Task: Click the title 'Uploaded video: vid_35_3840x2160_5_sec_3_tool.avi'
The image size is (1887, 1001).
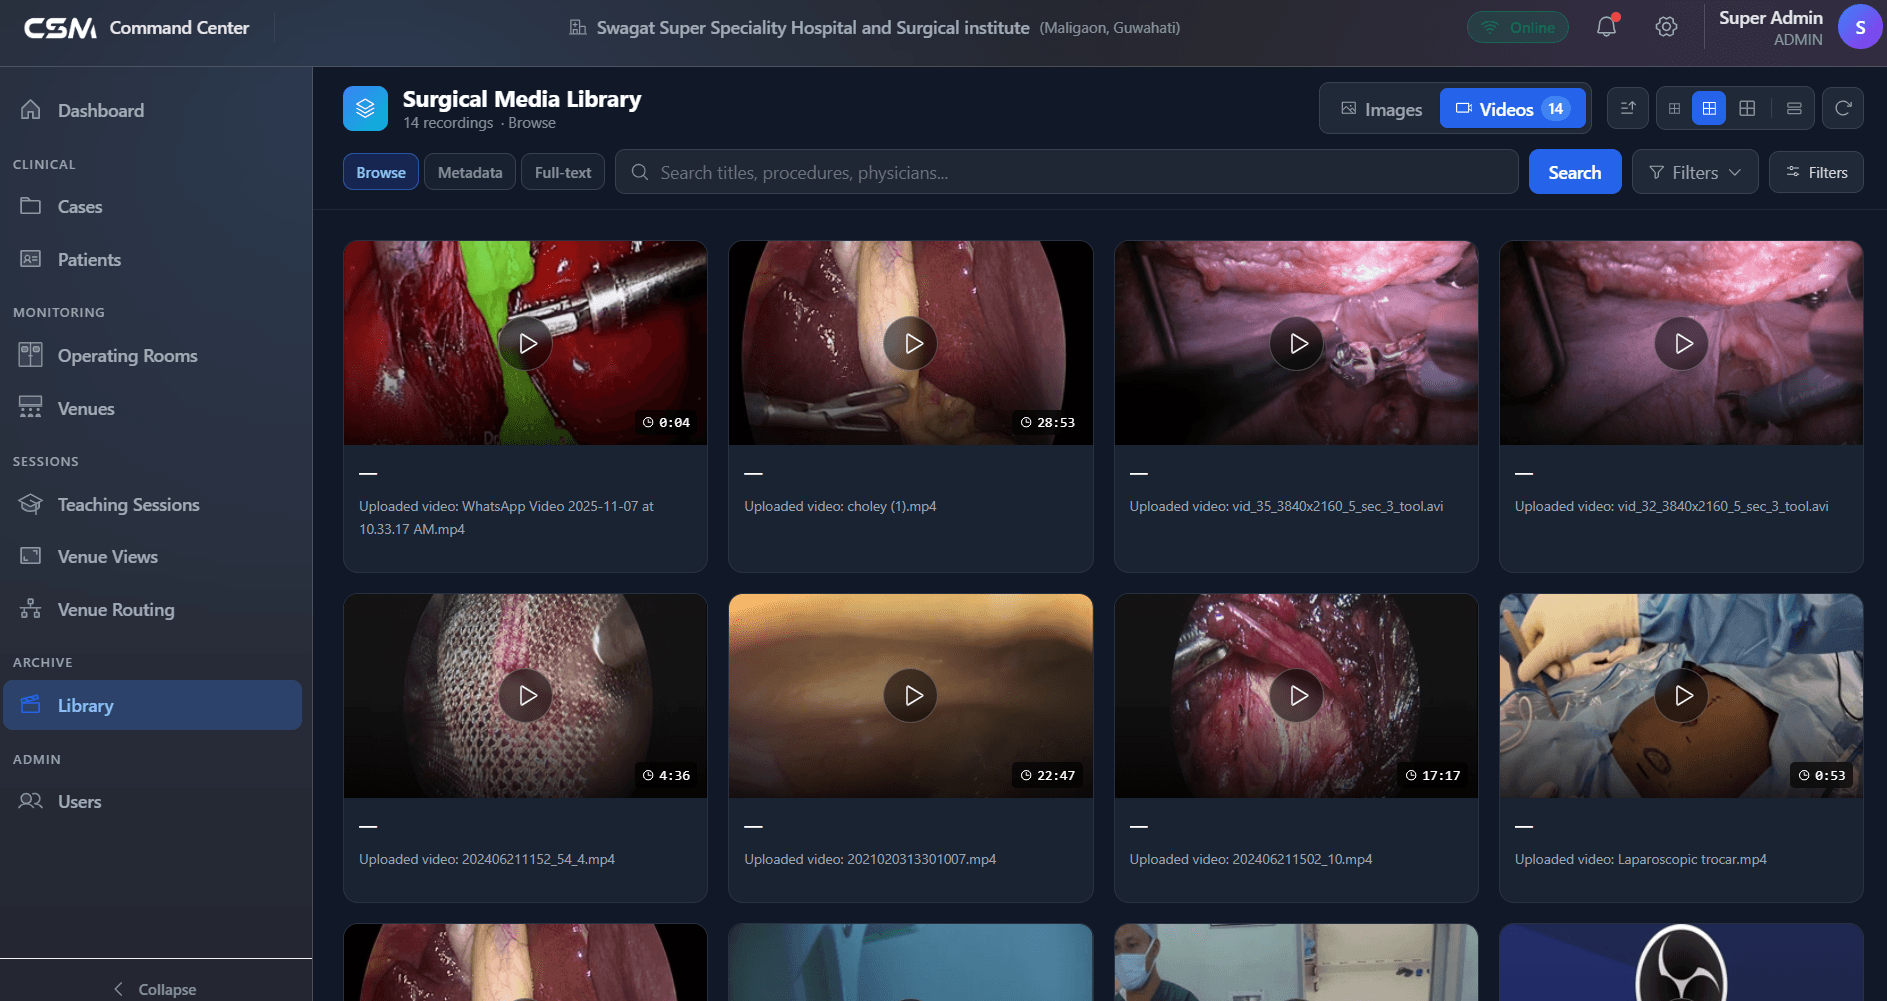Action: pos(1286,506)
